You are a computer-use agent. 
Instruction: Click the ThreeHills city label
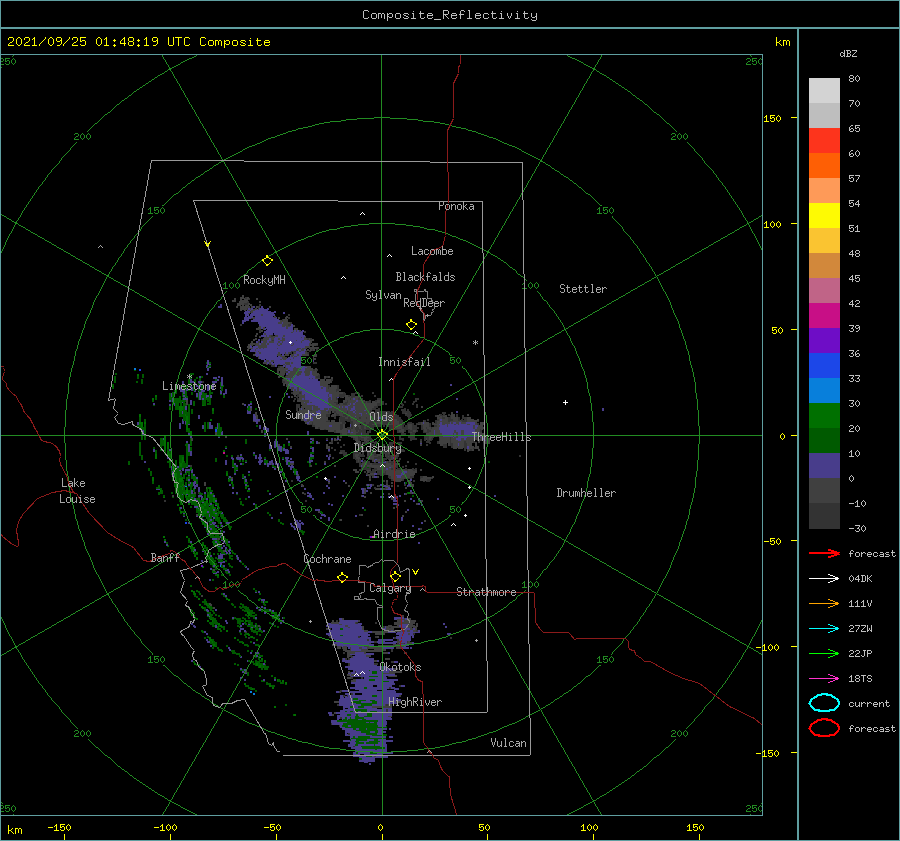coord(501,437)
